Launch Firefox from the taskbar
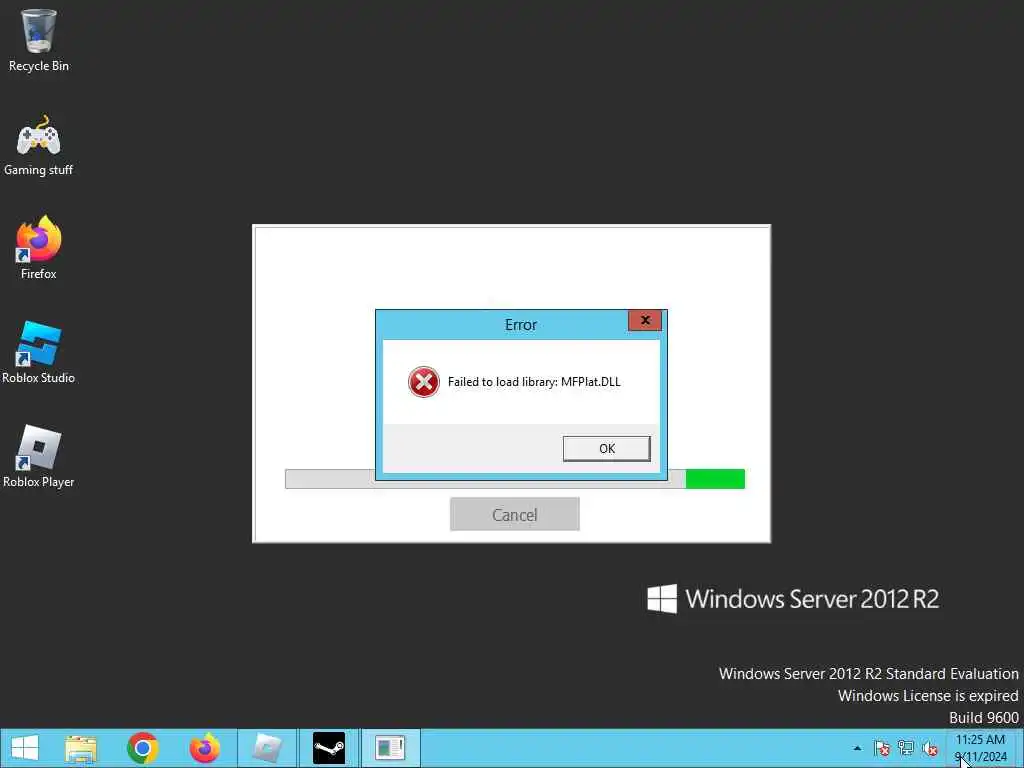1024x768 pixels. pos(204,748)
